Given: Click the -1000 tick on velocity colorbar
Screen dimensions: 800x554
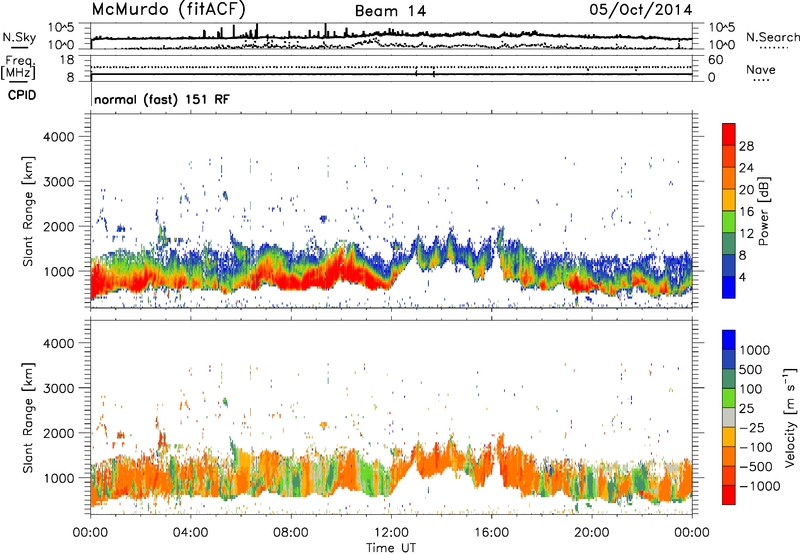Looking at the screenshot, I should click(x=760, y=486).
